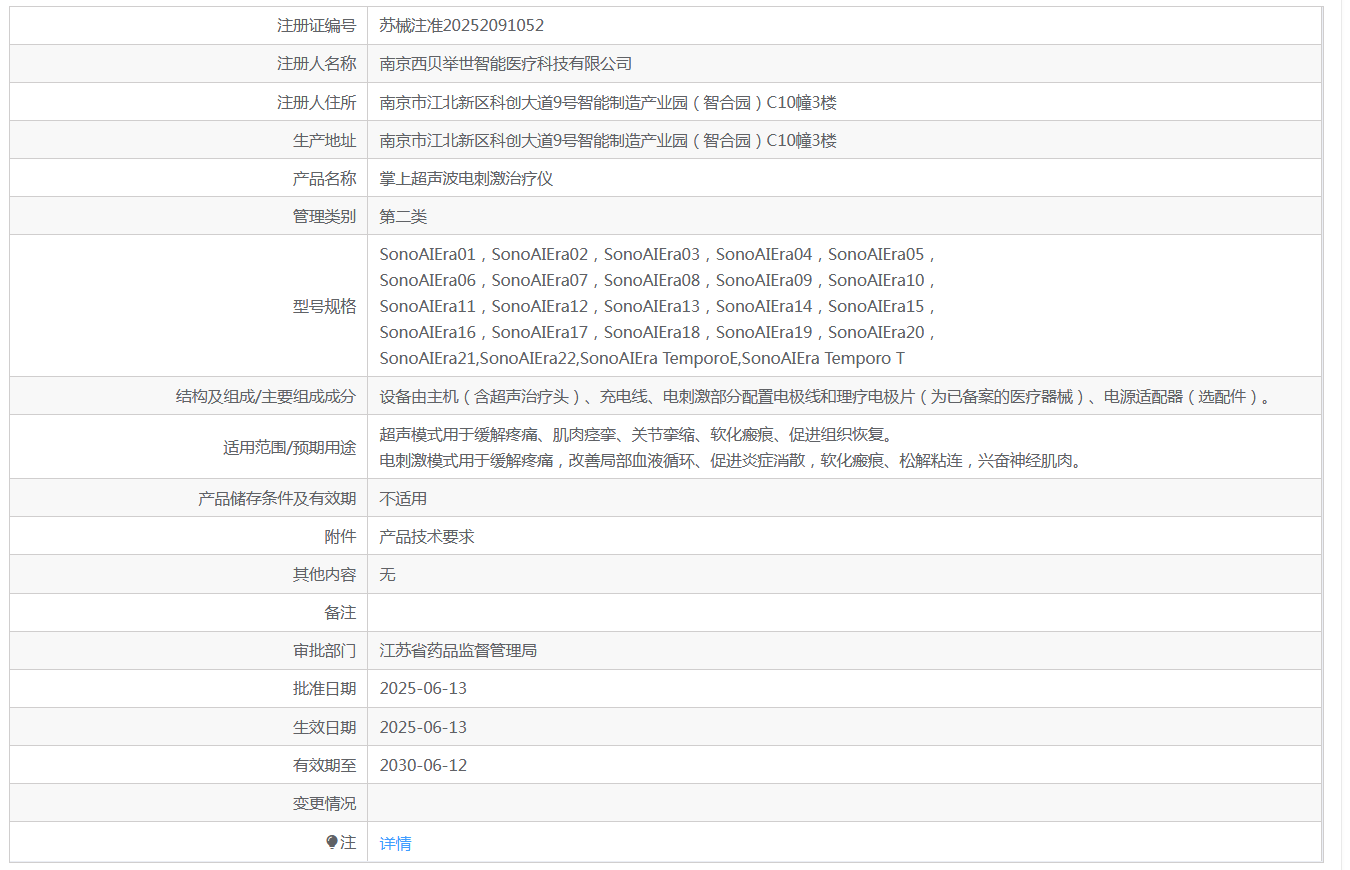Click the 审批部门 label
This screenshot has width=1350, height=870.
(x=324, y=650)
